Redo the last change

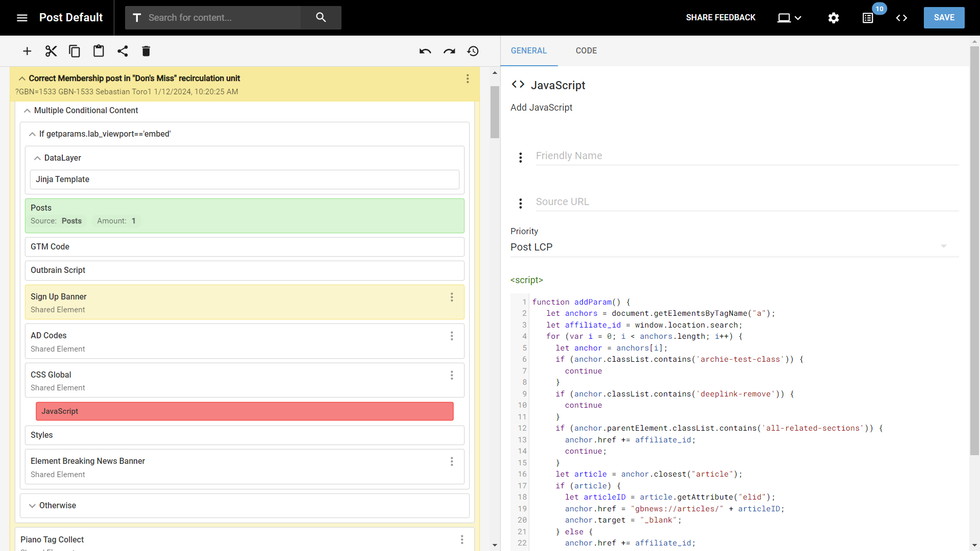(x=449, y=51)
